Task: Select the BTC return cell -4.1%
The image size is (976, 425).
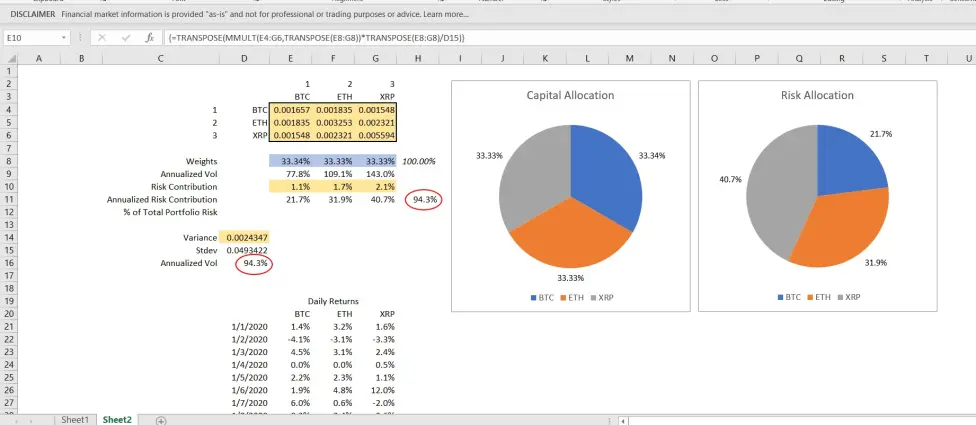Action: click(290, 339)
